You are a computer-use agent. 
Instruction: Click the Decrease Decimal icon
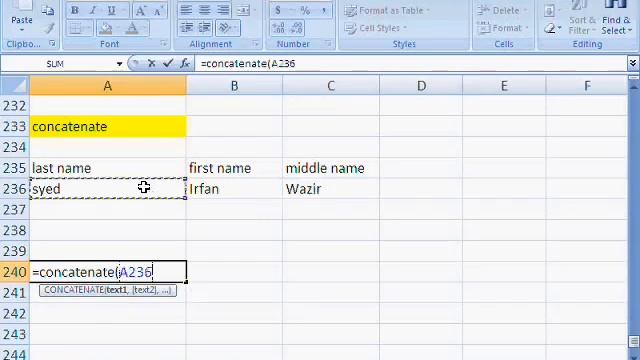296,28
